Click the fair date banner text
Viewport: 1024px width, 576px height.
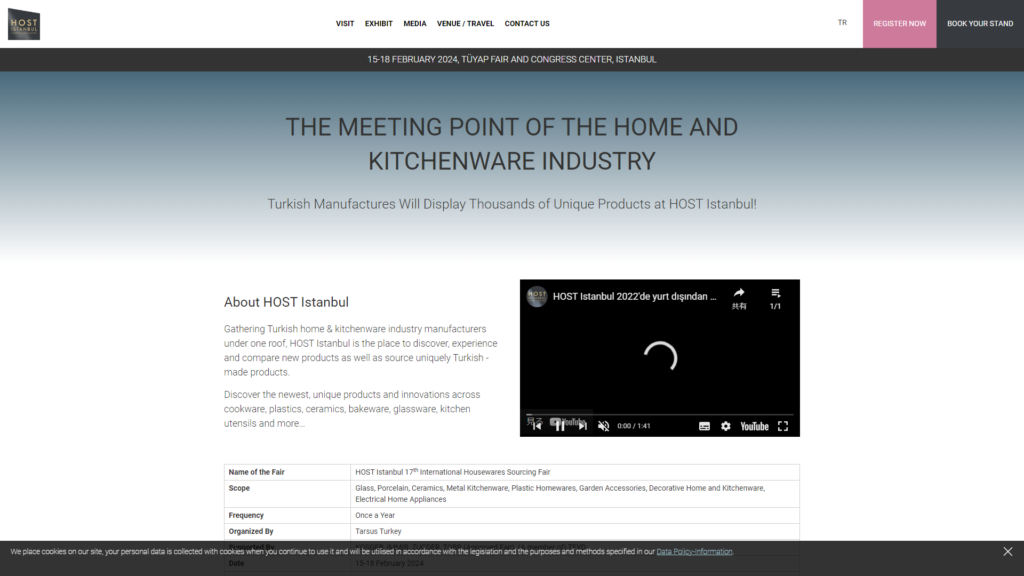pyautogui.click(x=511, y=59)
